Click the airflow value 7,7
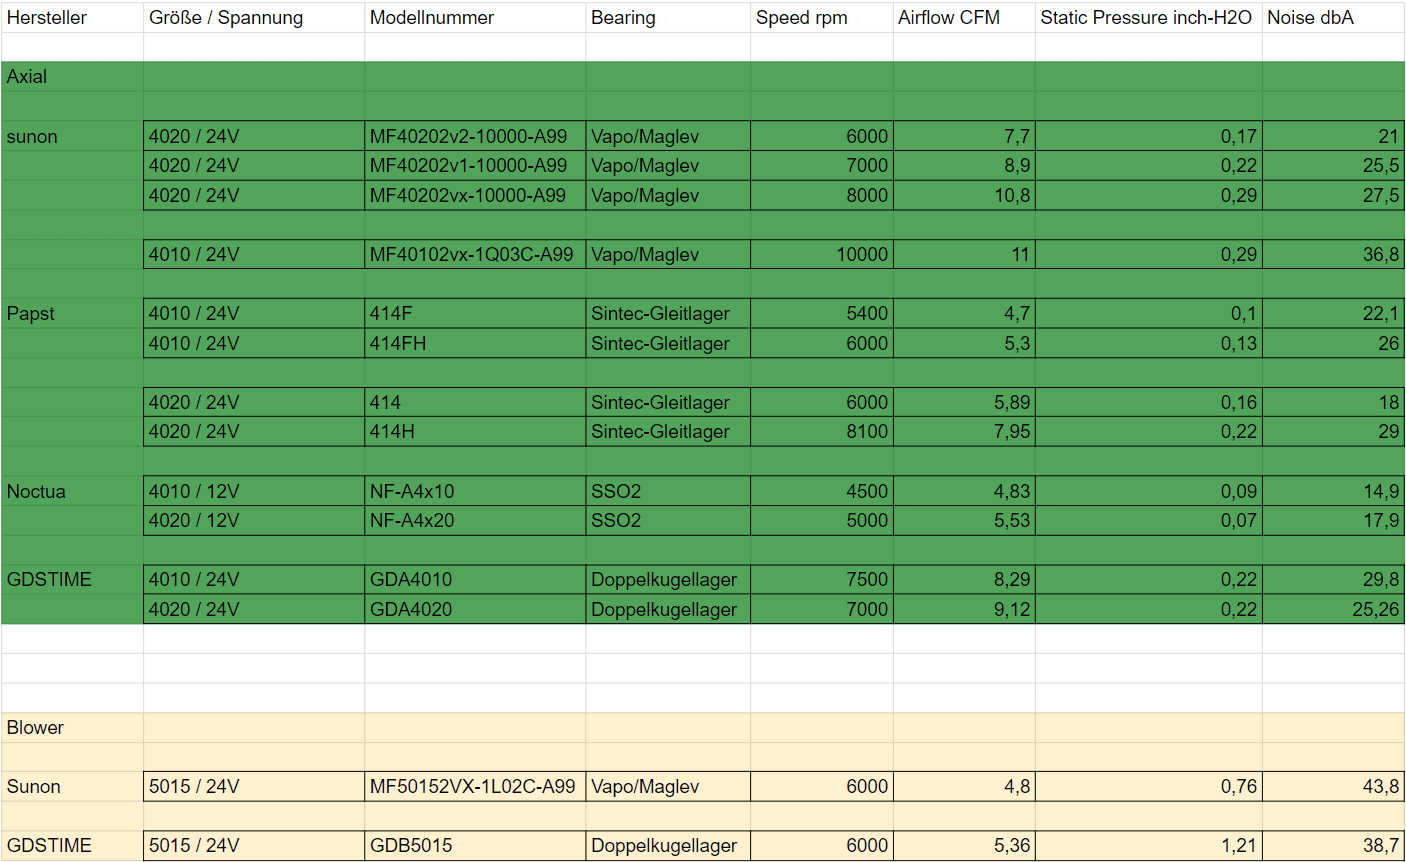The image size is (1406, 862). [x=964, y=136]
